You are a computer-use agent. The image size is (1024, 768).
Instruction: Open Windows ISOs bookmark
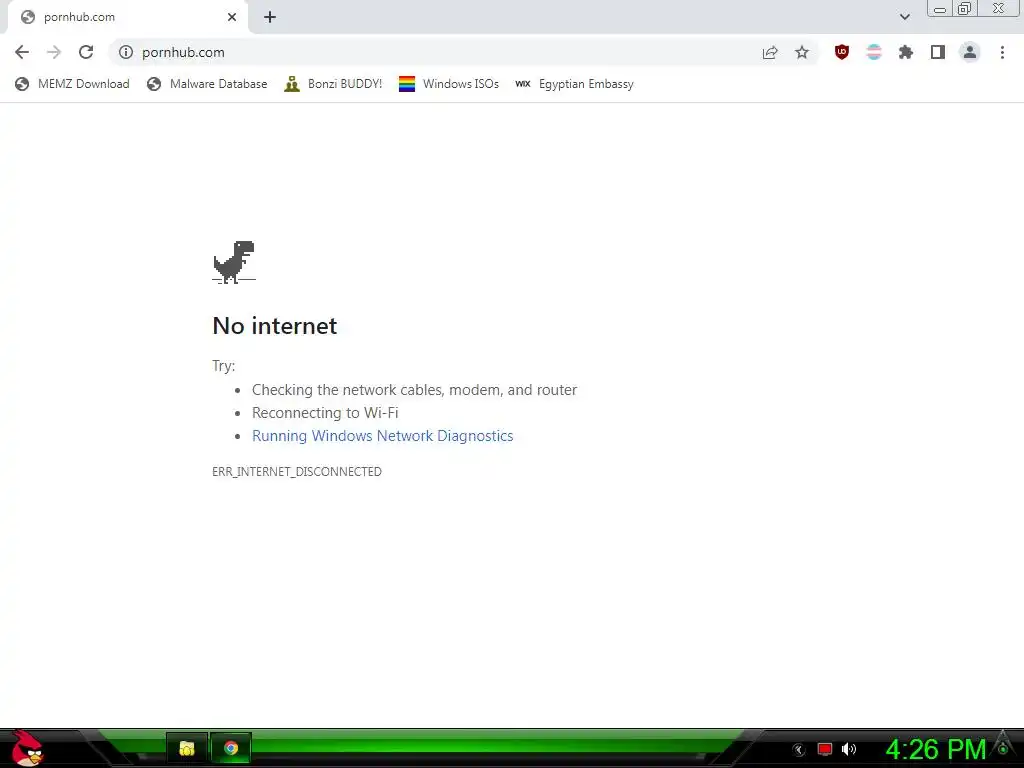click(449, 84)
